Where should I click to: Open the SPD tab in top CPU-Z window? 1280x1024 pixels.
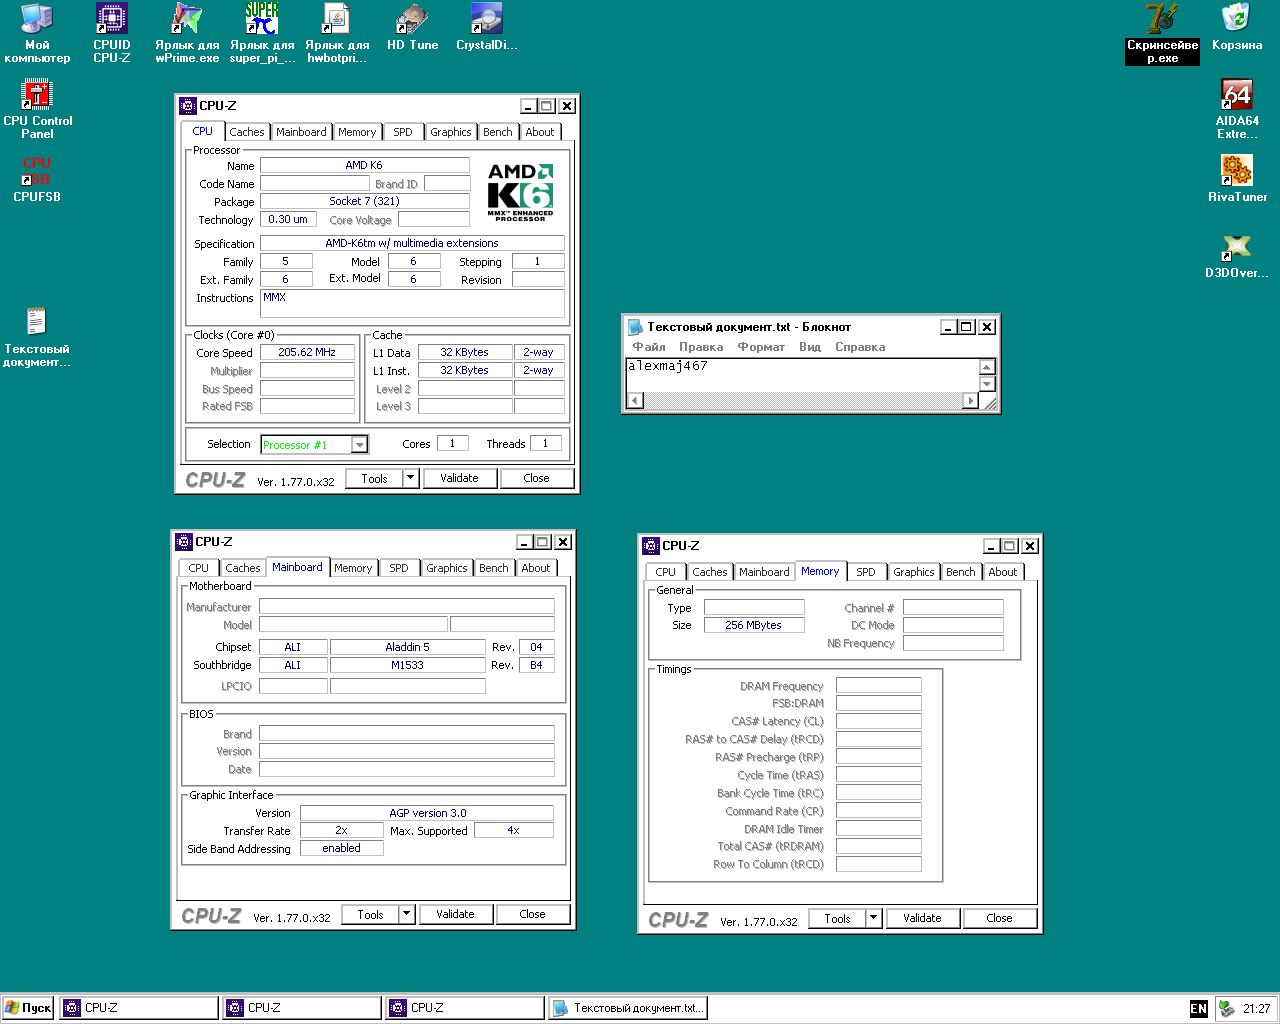(x=403, y=132)
